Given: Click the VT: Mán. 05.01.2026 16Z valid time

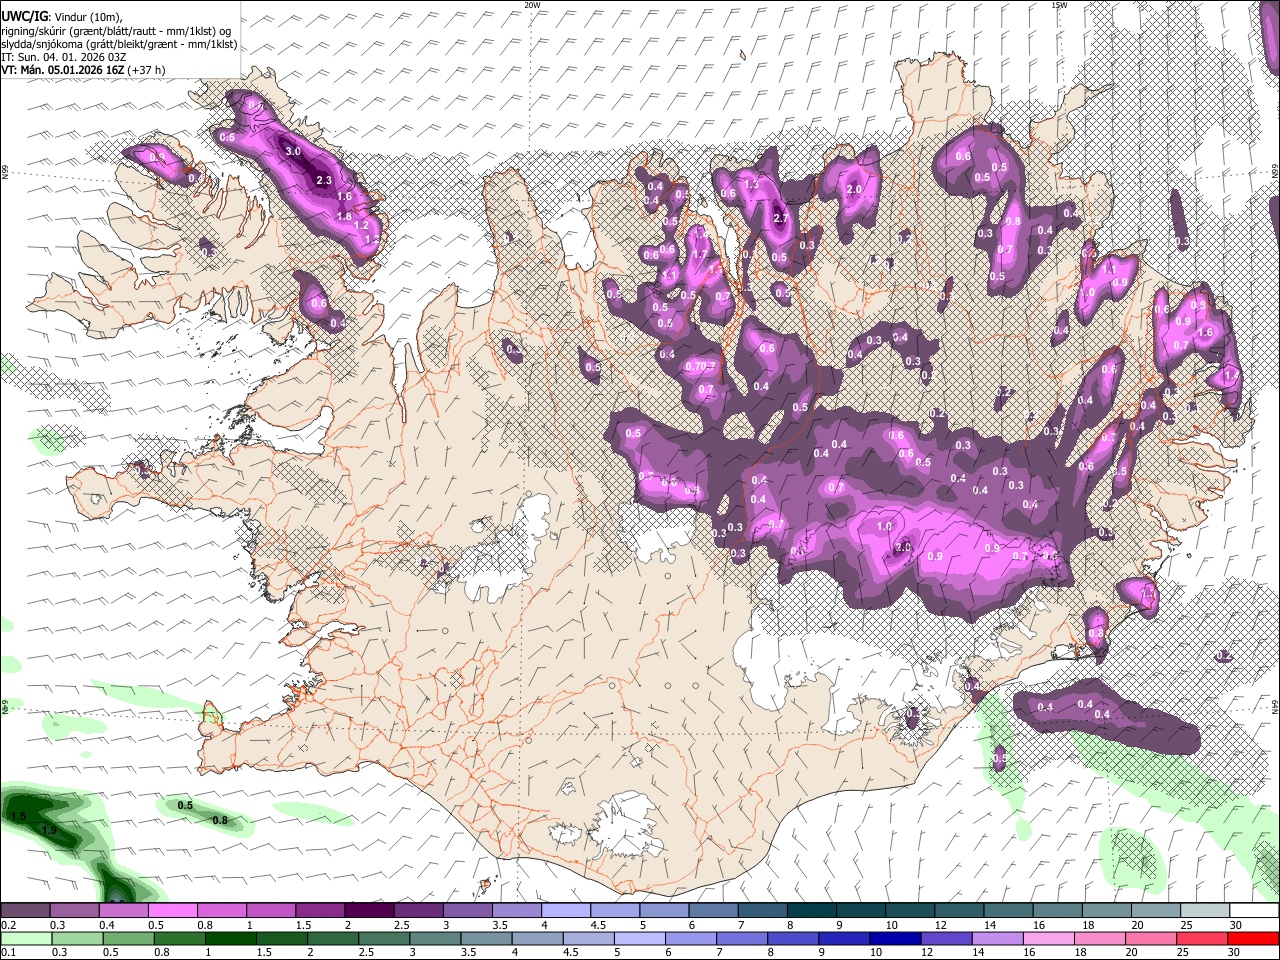Looking at the screenshot, I should tap(62, 70).
